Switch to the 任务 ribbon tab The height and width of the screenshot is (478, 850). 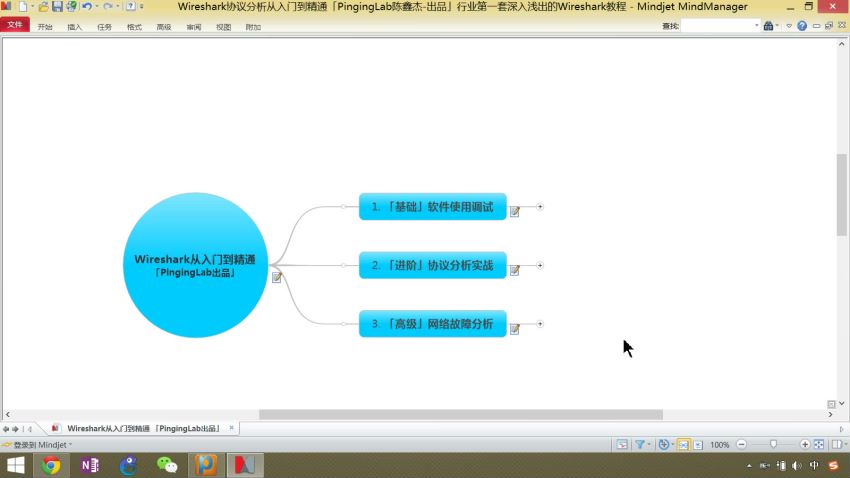coord(104,27)
